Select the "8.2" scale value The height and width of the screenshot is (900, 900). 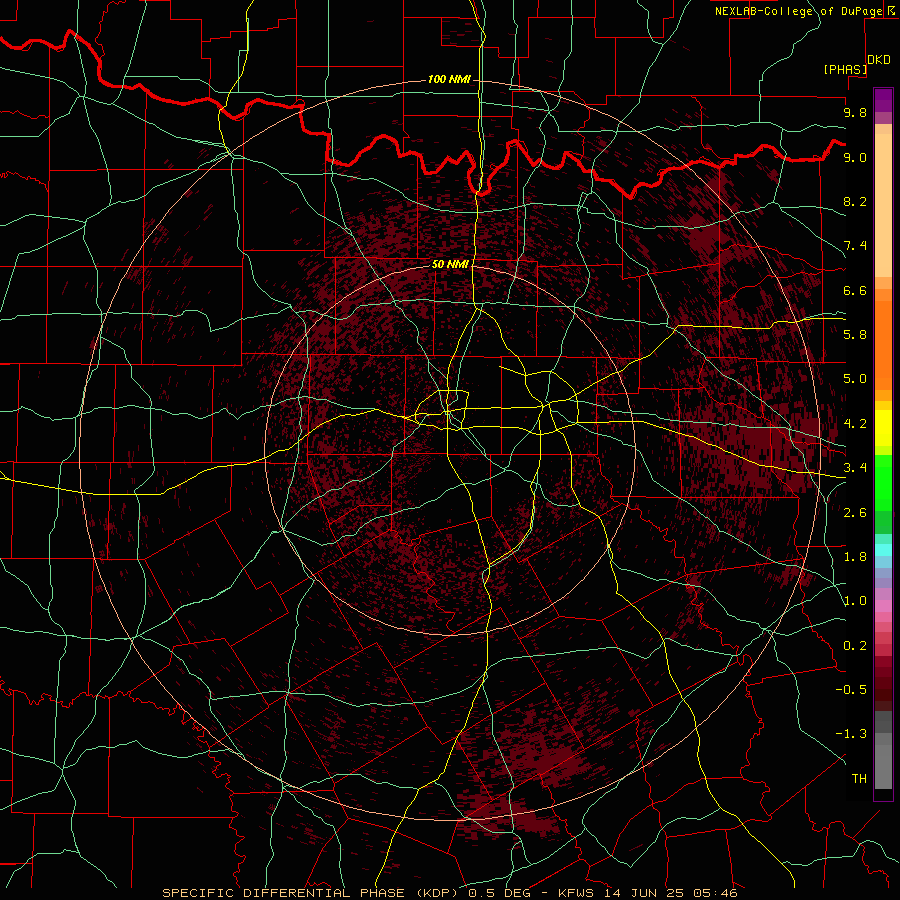[855, 201]
